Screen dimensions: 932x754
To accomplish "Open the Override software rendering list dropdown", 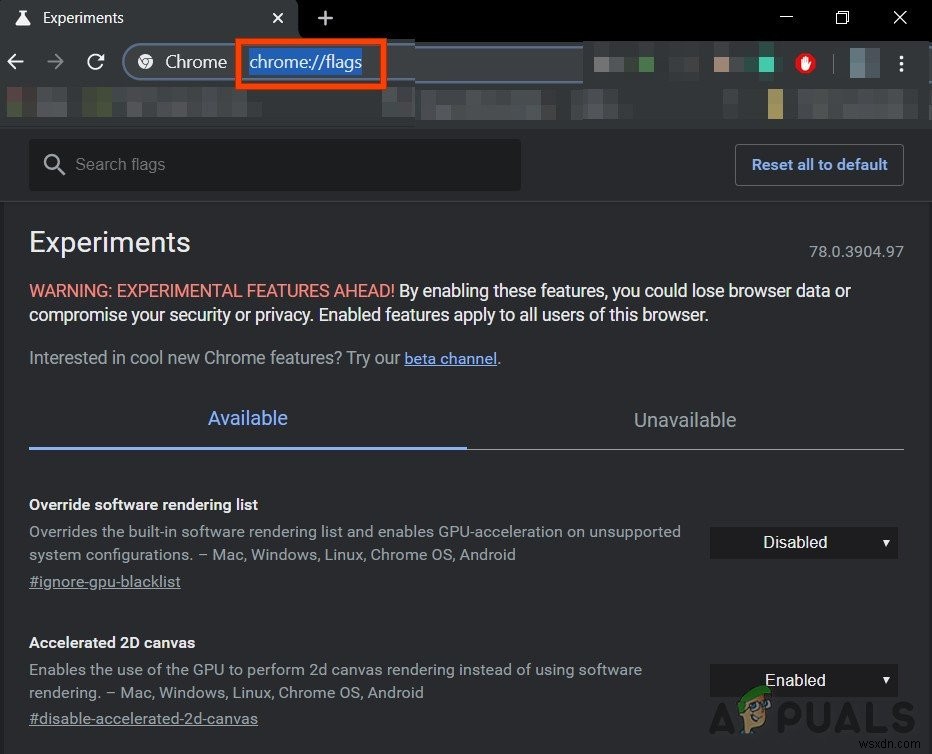I will [803, 542].
